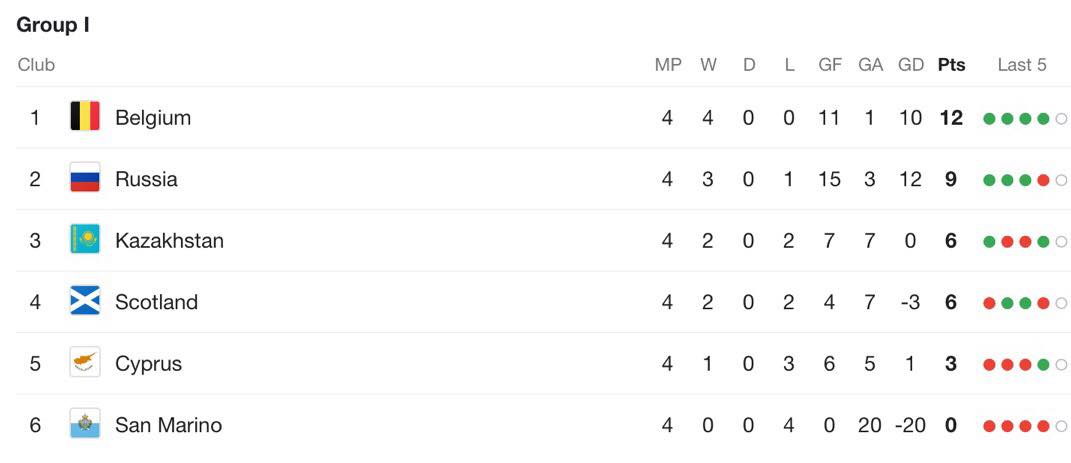Select the Kazakhstan team name

[x=169, y=240]
